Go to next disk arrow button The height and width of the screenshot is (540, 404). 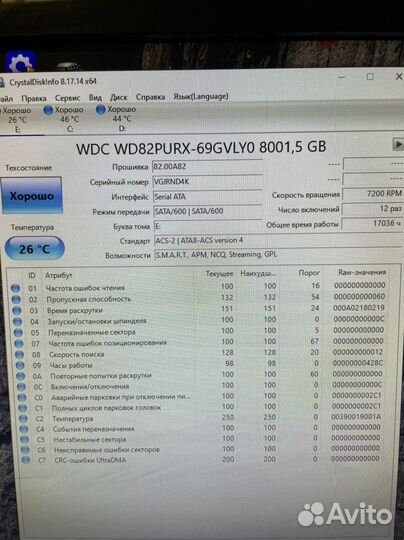pyautogui.click(x=398, y=144)
